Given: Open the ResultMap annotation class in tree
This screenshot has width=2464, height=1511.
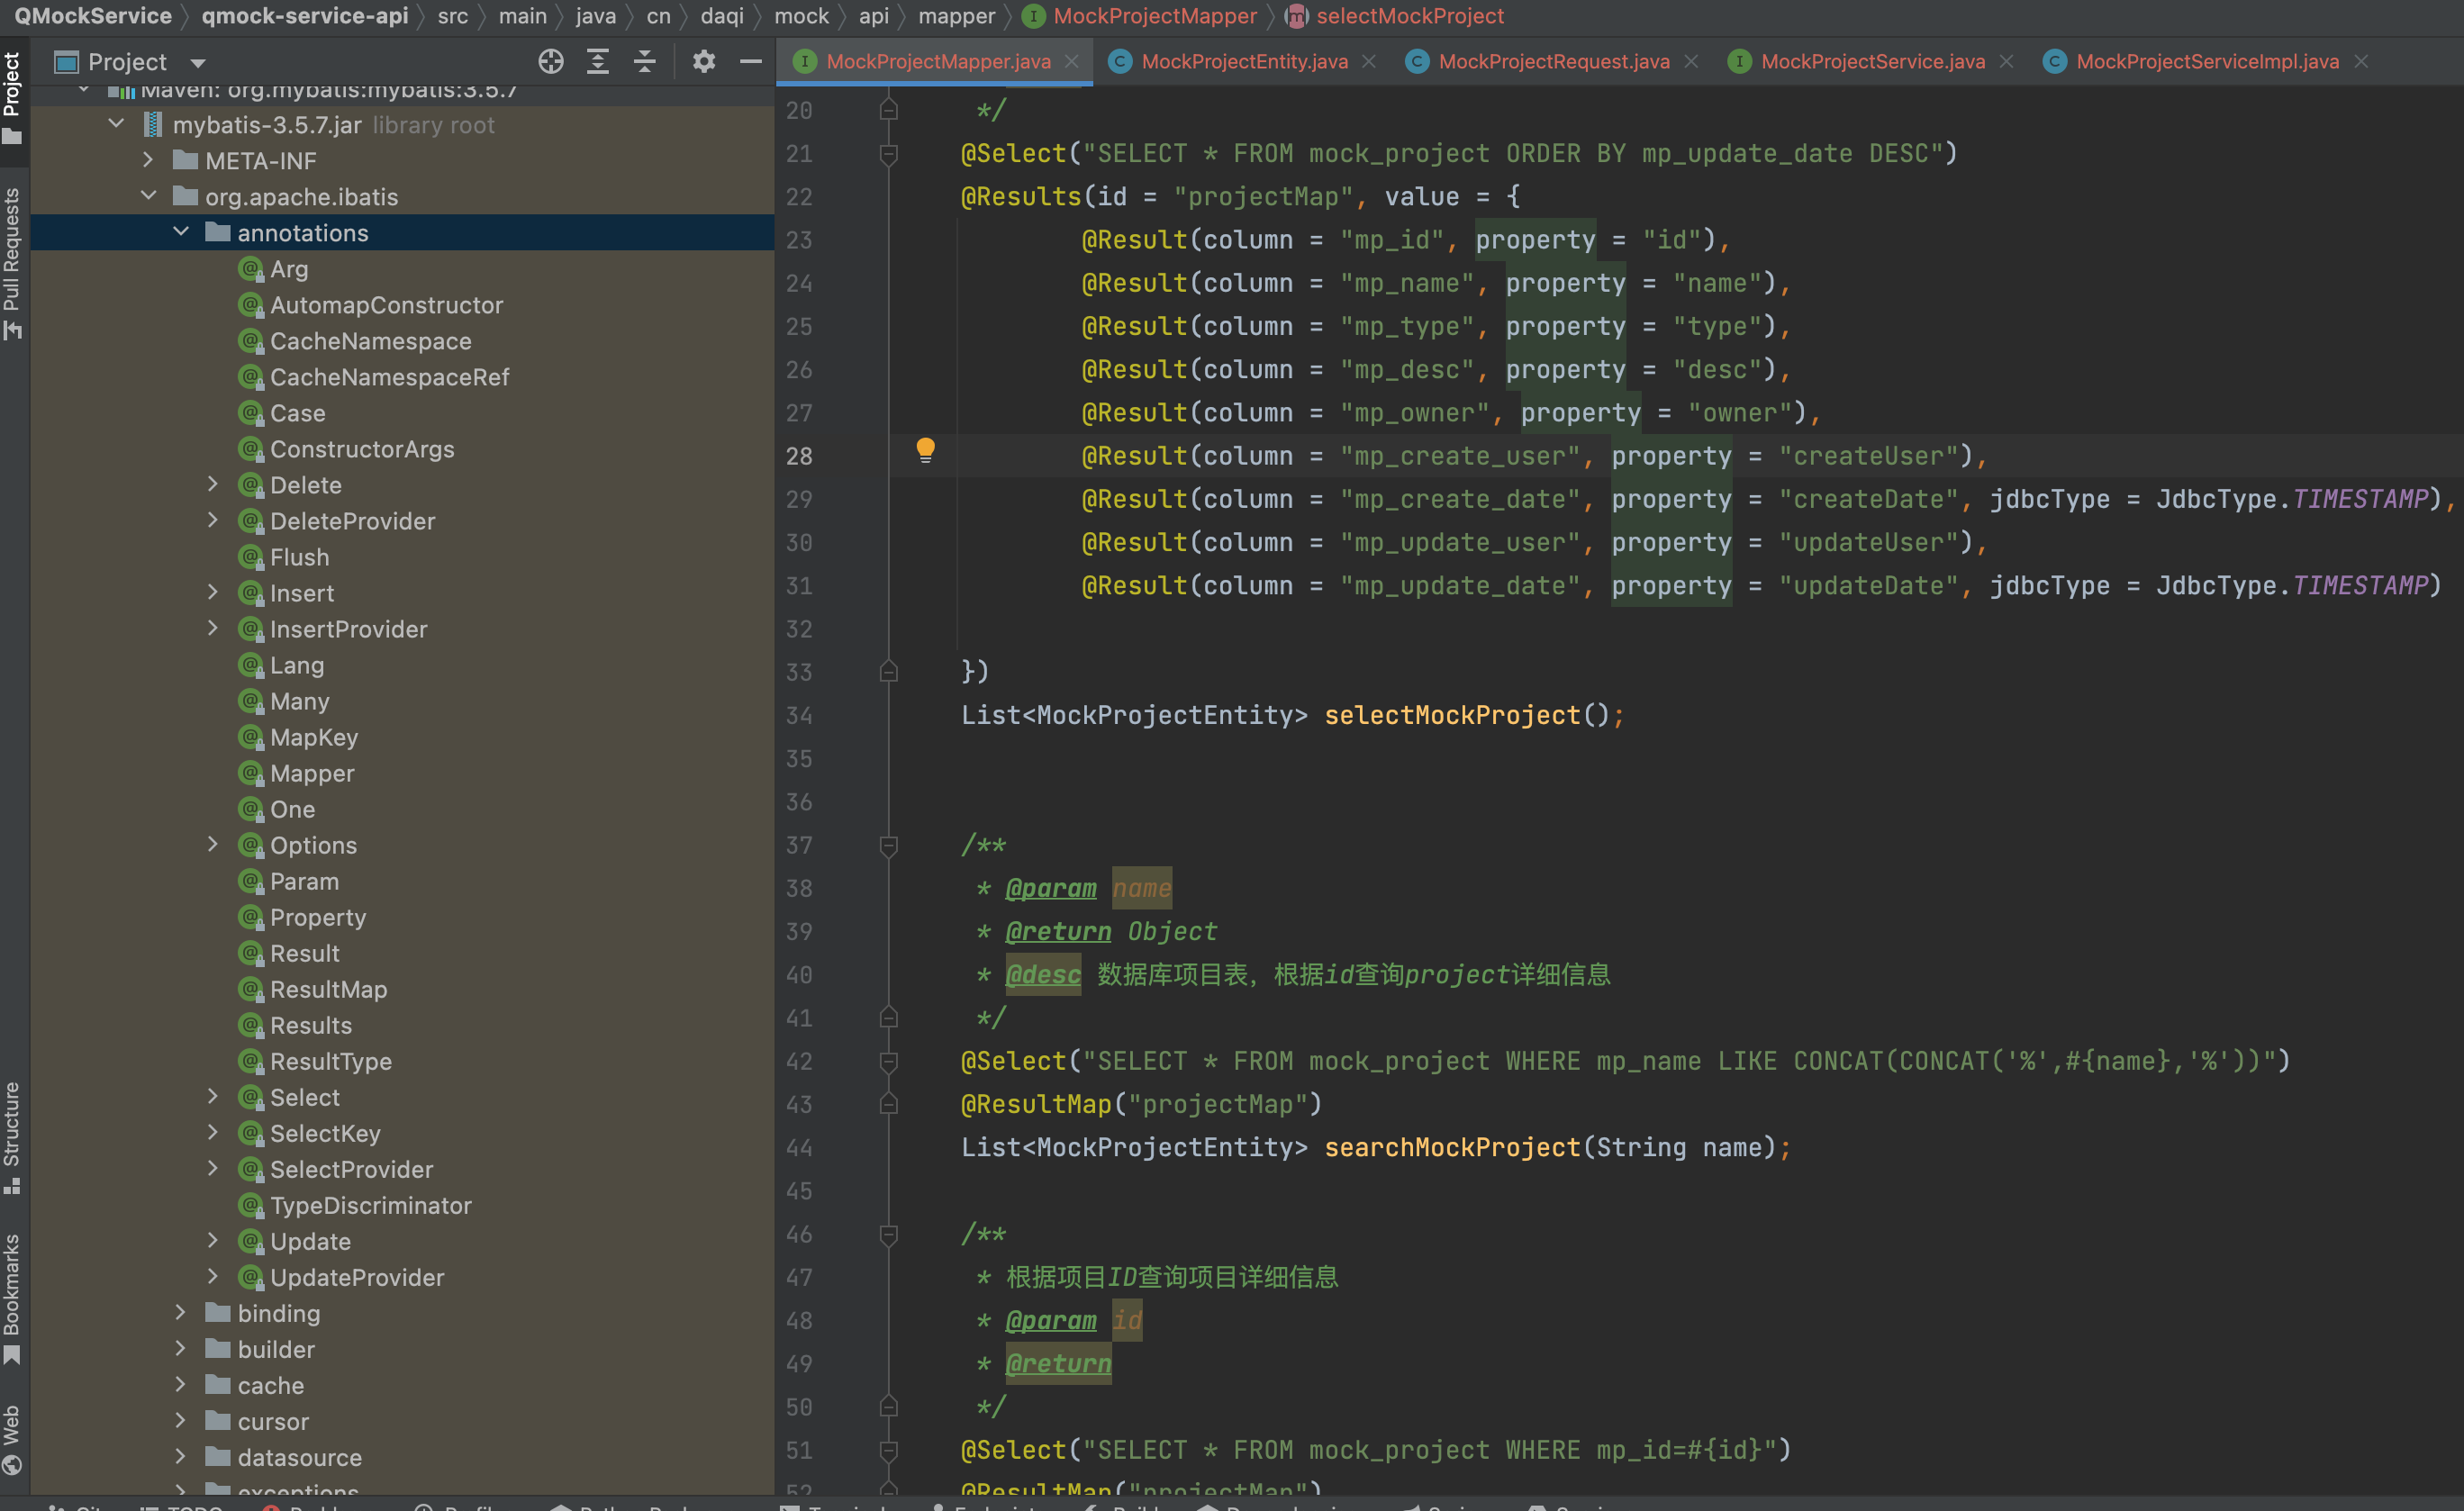Looking at the screenshot, I should [328, 989].
